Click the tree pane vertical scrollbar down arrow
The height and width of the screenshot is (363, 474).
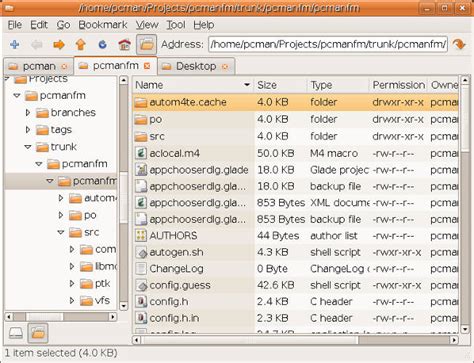[124, 306]
